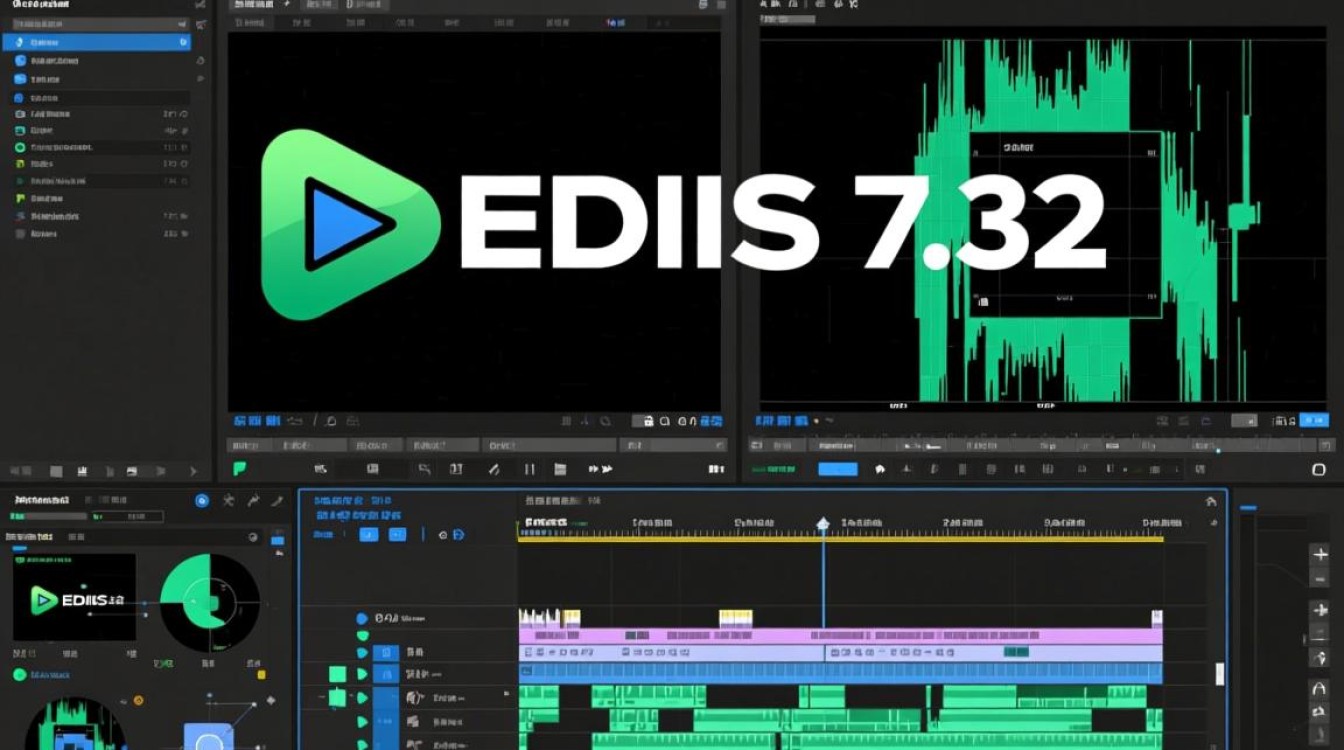Click the rounded square icon below right preview
Viewport: 1344px width, 750px height.
tap(1317, 468)
